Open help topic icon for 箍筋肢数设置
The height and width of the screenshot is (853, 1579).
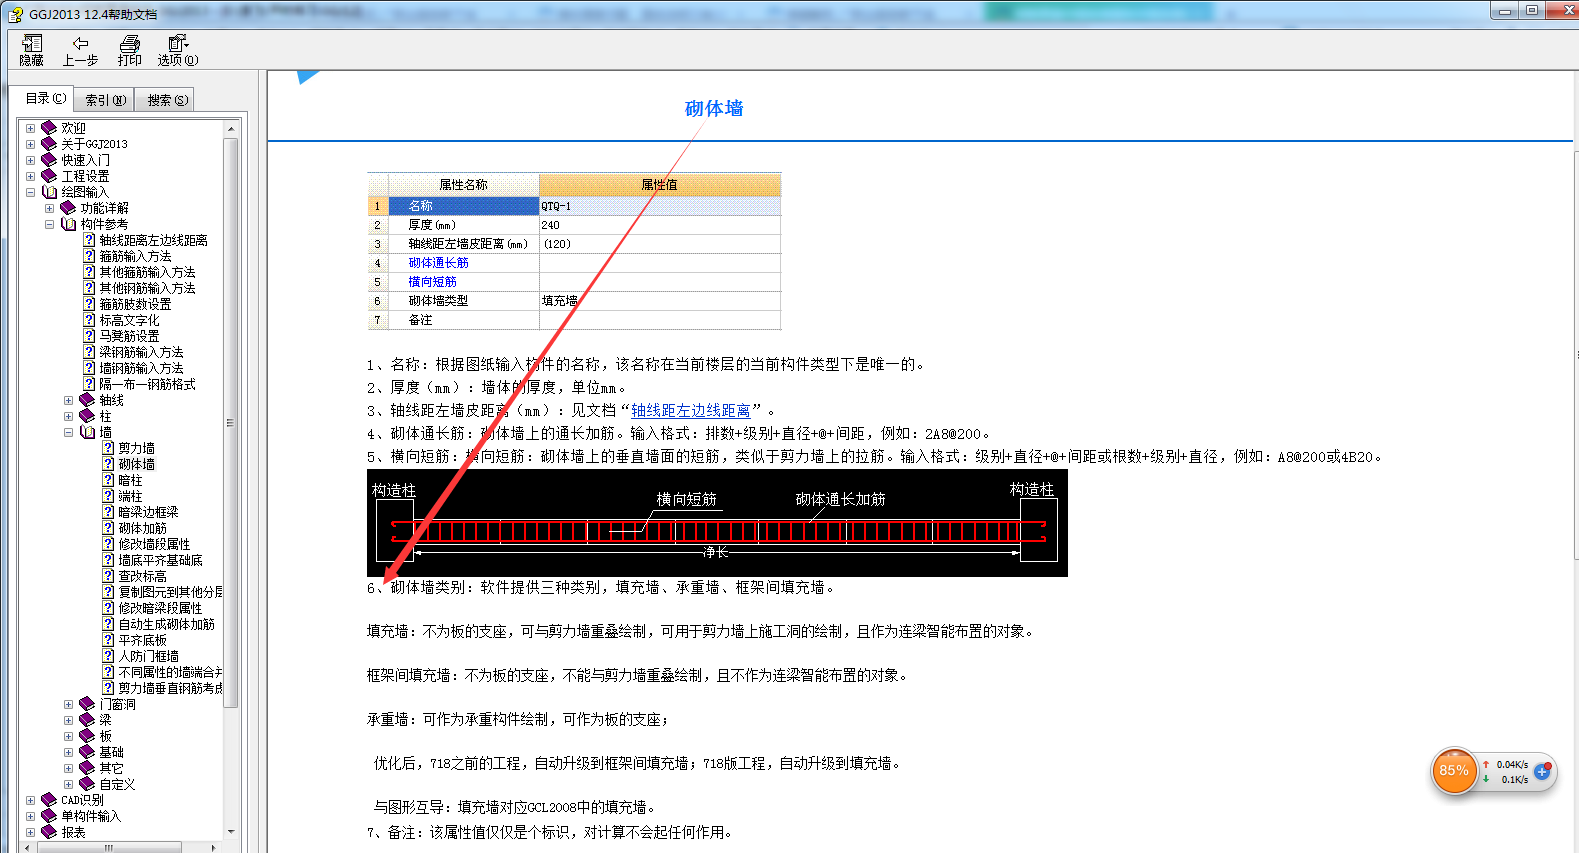89,304
